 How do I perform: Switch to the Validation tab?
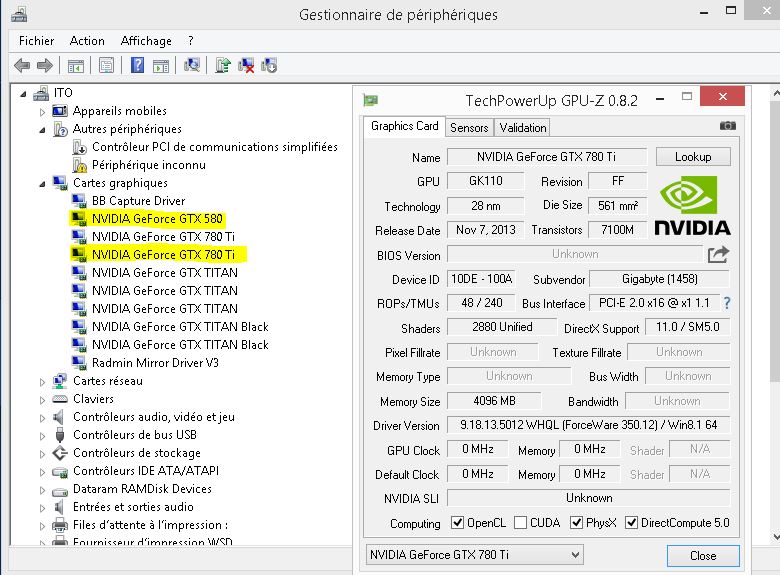click(522, 127)
